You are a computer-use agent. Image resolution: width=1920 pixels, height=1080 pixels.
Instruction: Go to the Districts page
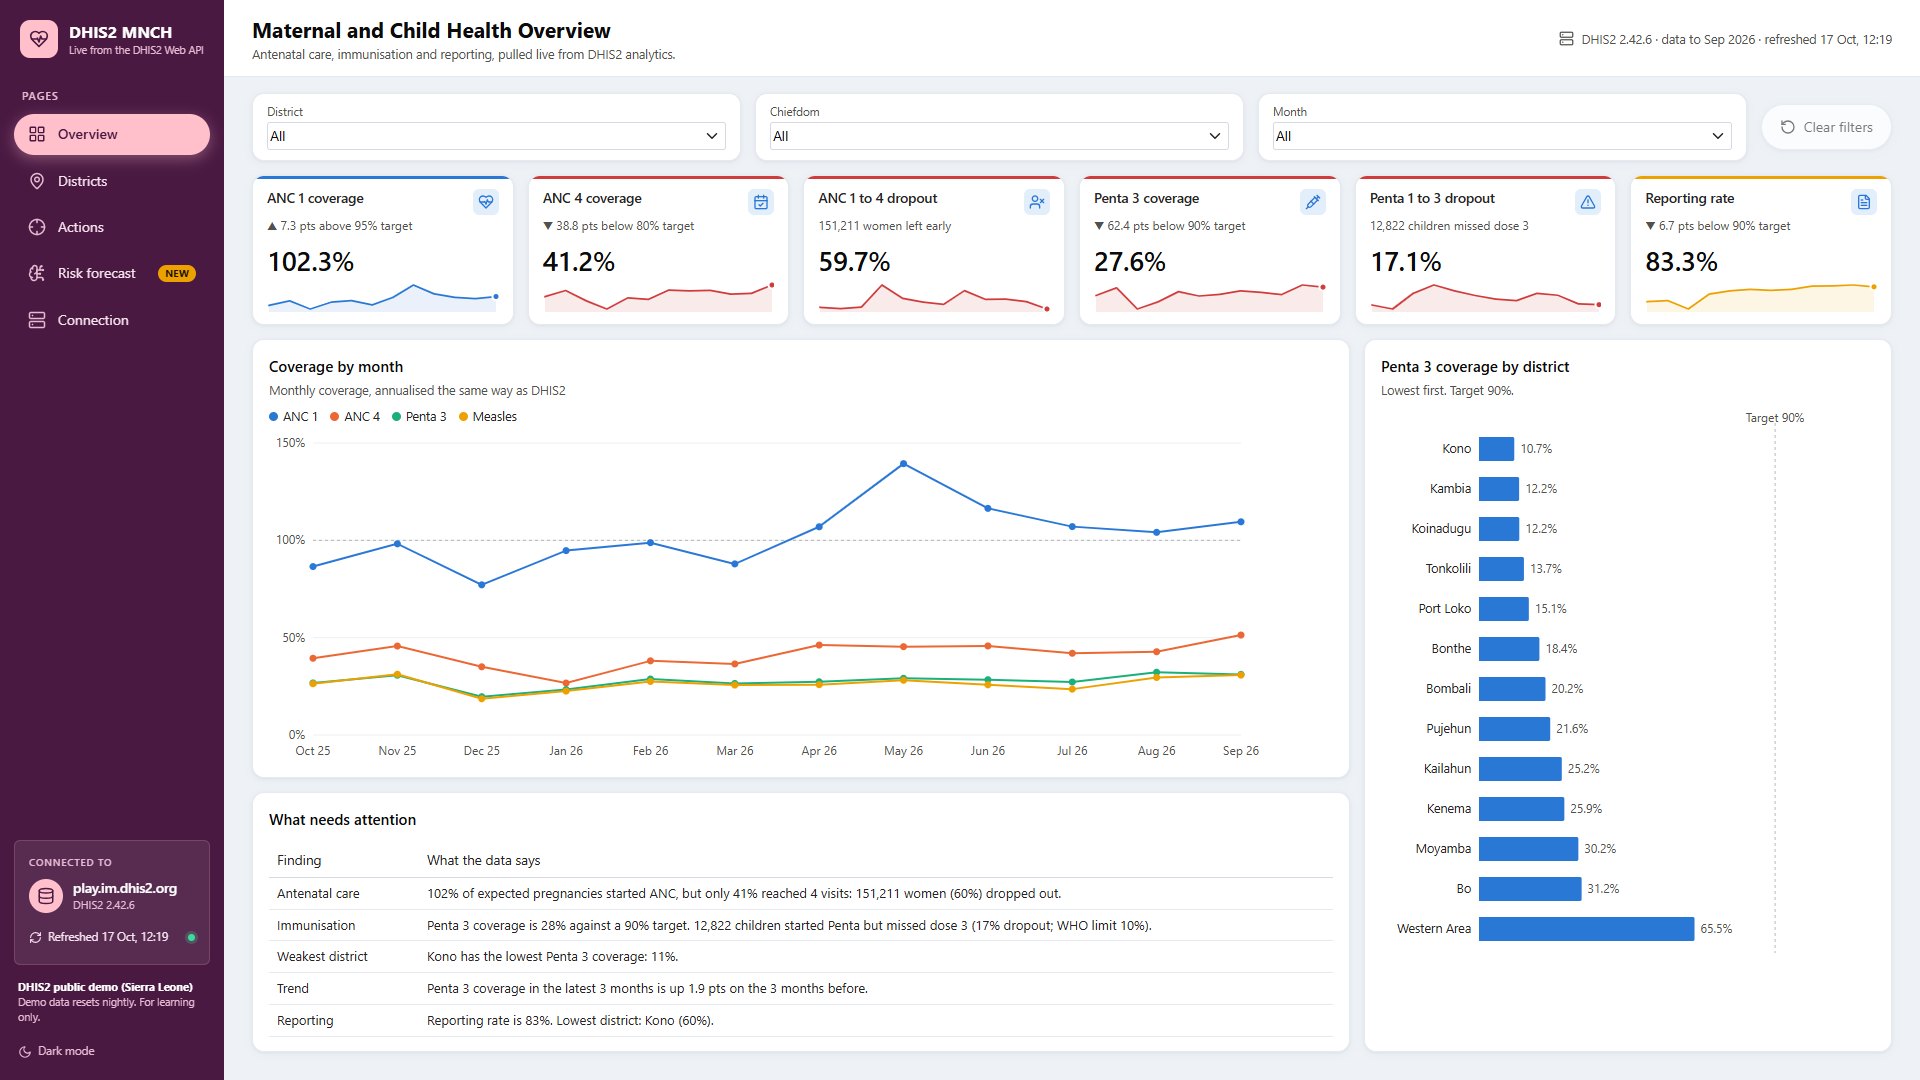pos(112,181)
